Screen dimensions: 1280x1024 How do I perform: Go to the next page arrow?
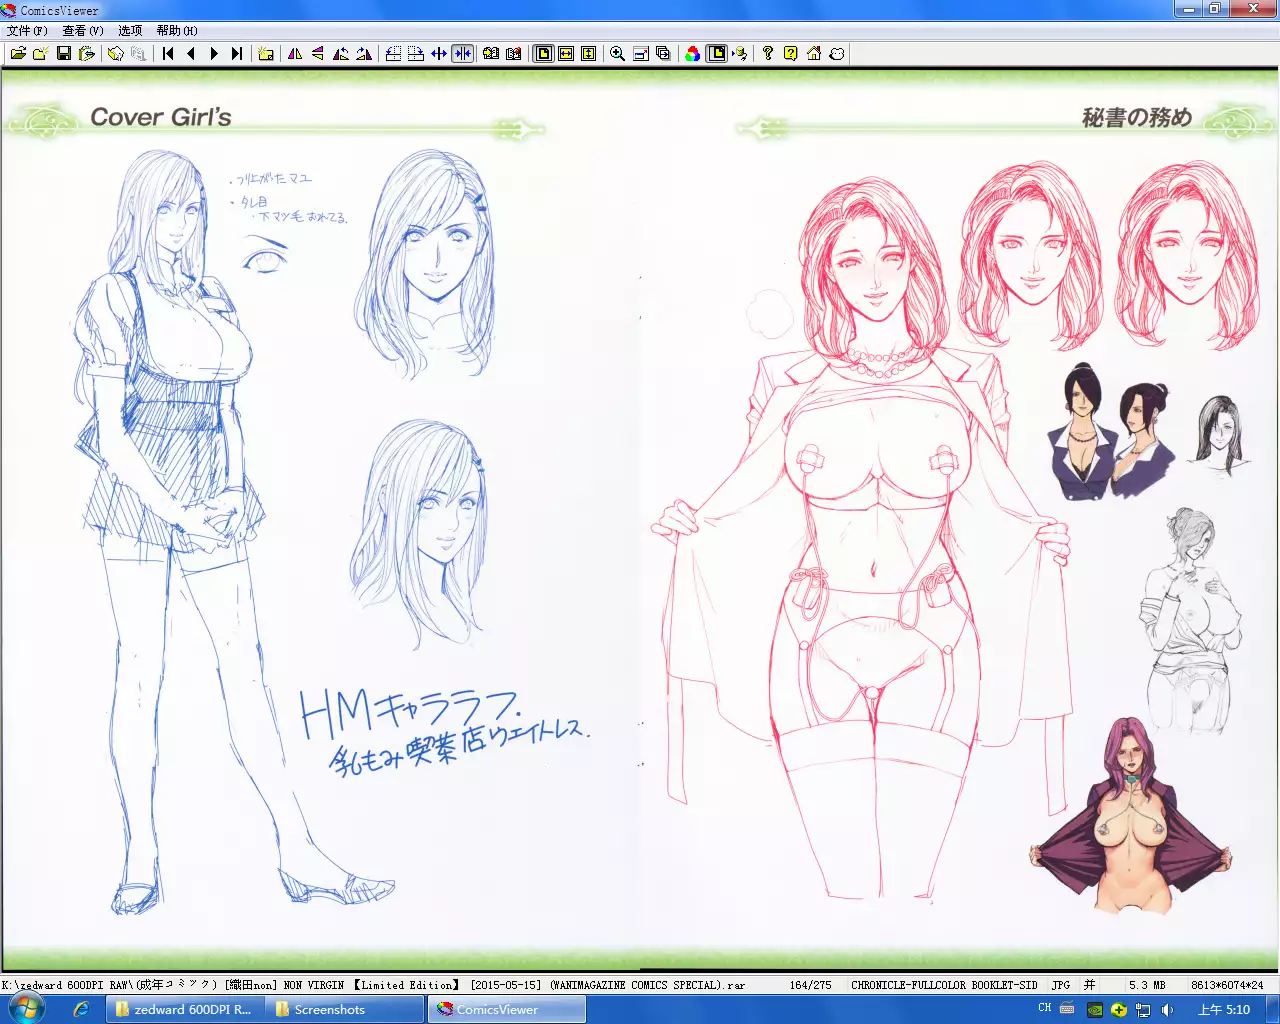(x=214, y=54)
